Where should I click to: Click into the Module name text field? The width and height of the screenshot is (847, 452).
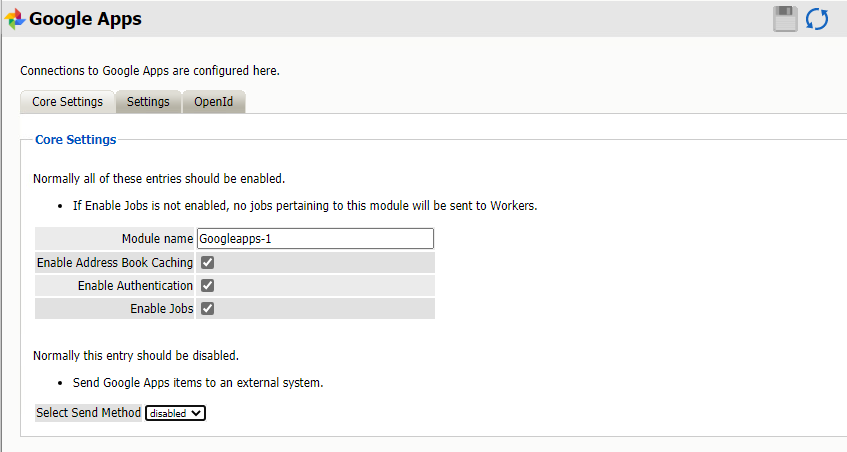pyautogui.click(x=315, y=239)
